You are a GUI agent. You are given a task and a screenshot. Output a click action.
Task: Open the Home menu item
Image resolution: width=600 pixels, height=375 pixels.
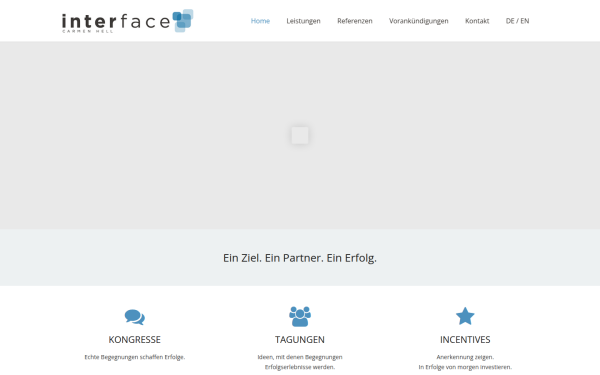[260, 21]
